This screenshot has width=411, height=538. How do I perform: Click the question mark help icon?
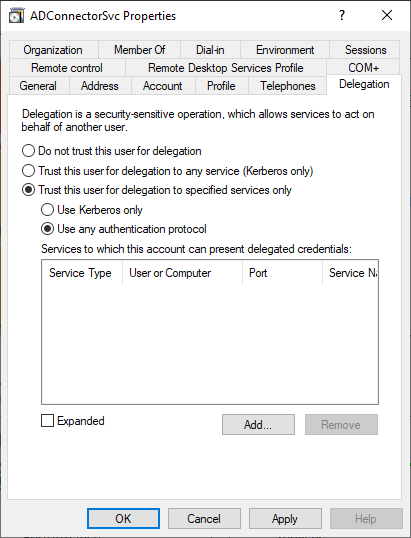click(x=342, y=15)
